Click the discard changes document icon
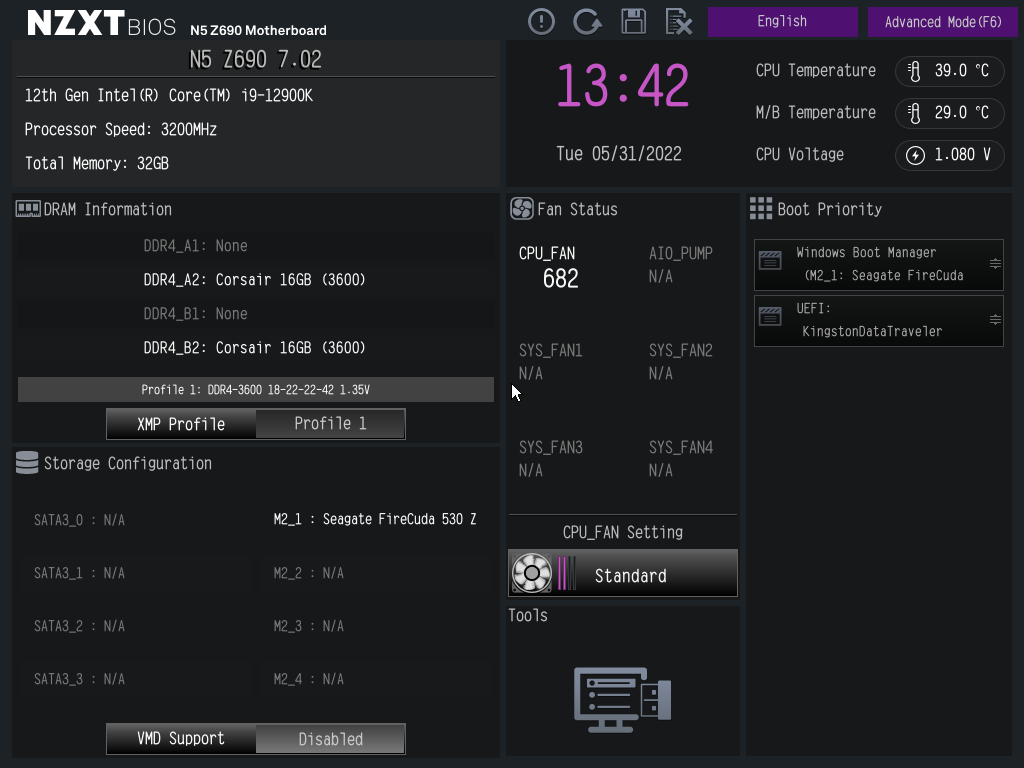Screen dimensions: 1024x768 (679, 22)
